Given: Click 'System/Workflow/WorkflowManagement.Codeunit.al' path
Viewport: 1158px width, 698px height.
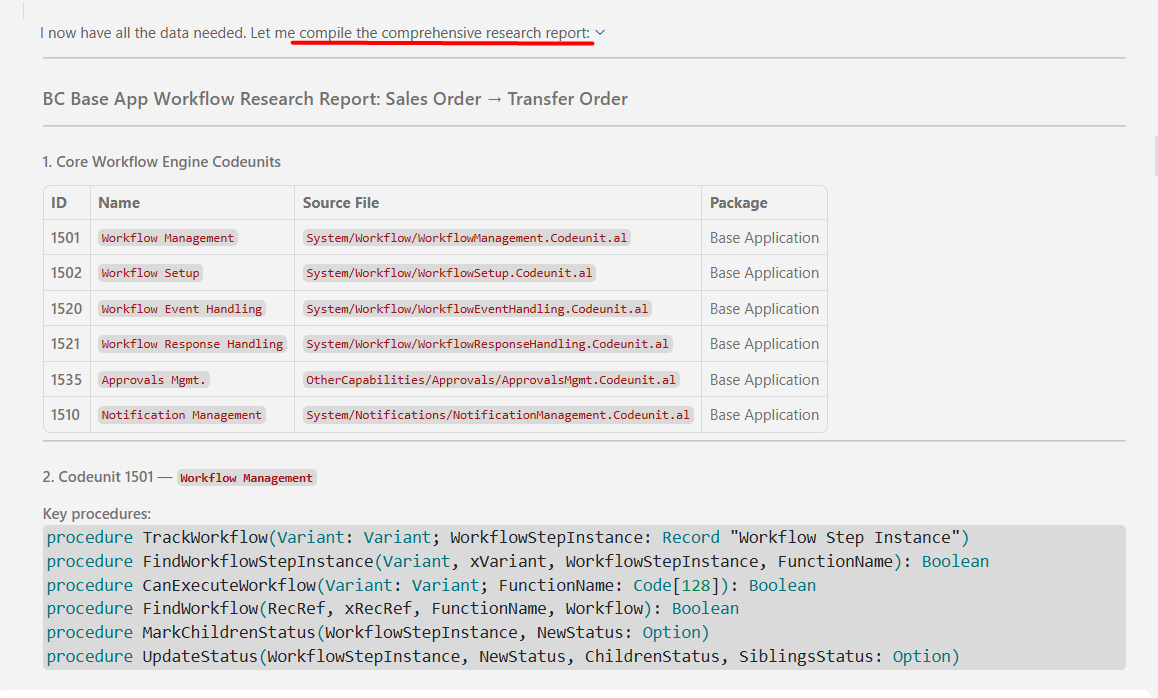Looking at the screenshot, I should tap(467, 238).
